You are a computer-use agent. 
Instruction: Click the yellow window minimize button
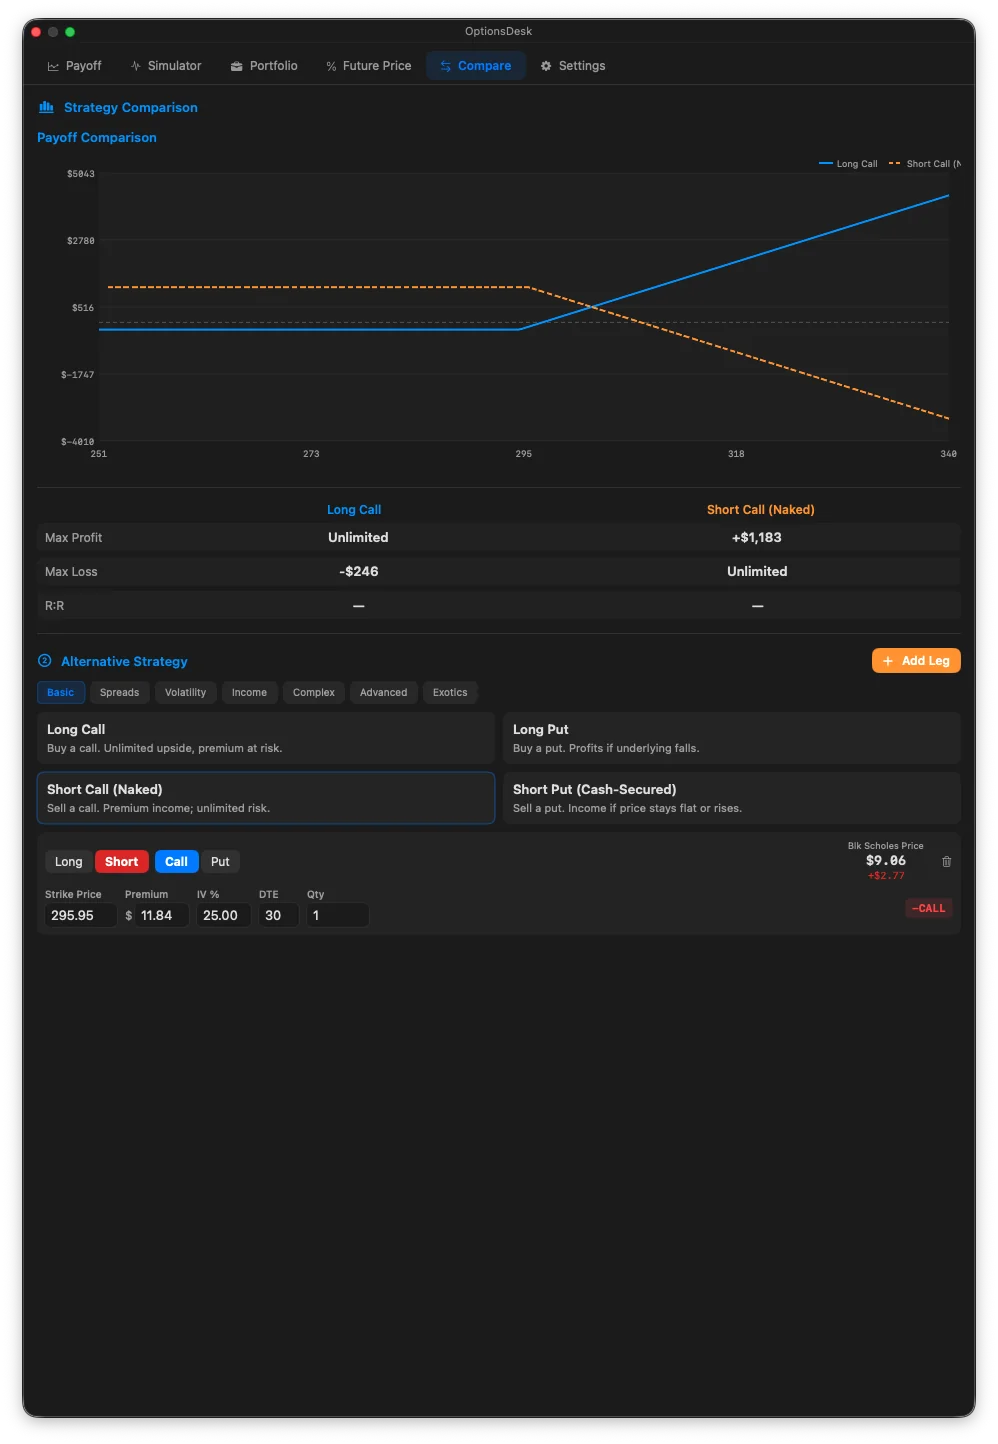53,32
